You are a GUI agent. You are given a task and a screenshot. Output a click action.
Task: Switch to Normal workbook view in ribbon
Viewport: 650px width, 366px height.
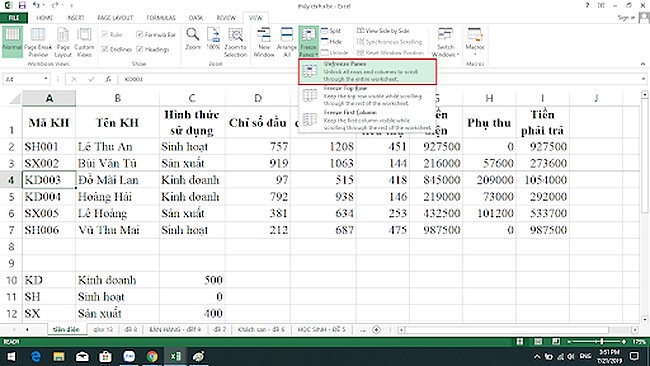12,42
